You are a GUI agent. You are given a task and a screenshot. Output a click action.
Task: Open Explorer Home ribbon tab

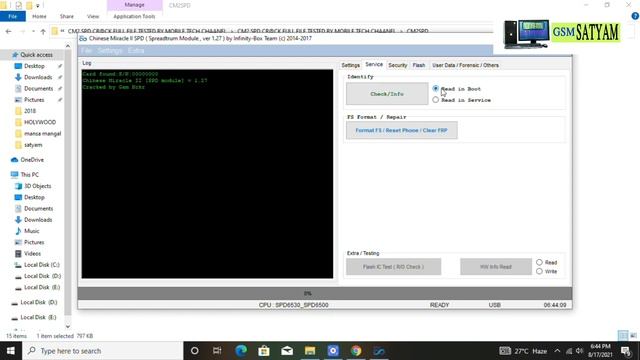pyautogui.click(x=39, y=16)
